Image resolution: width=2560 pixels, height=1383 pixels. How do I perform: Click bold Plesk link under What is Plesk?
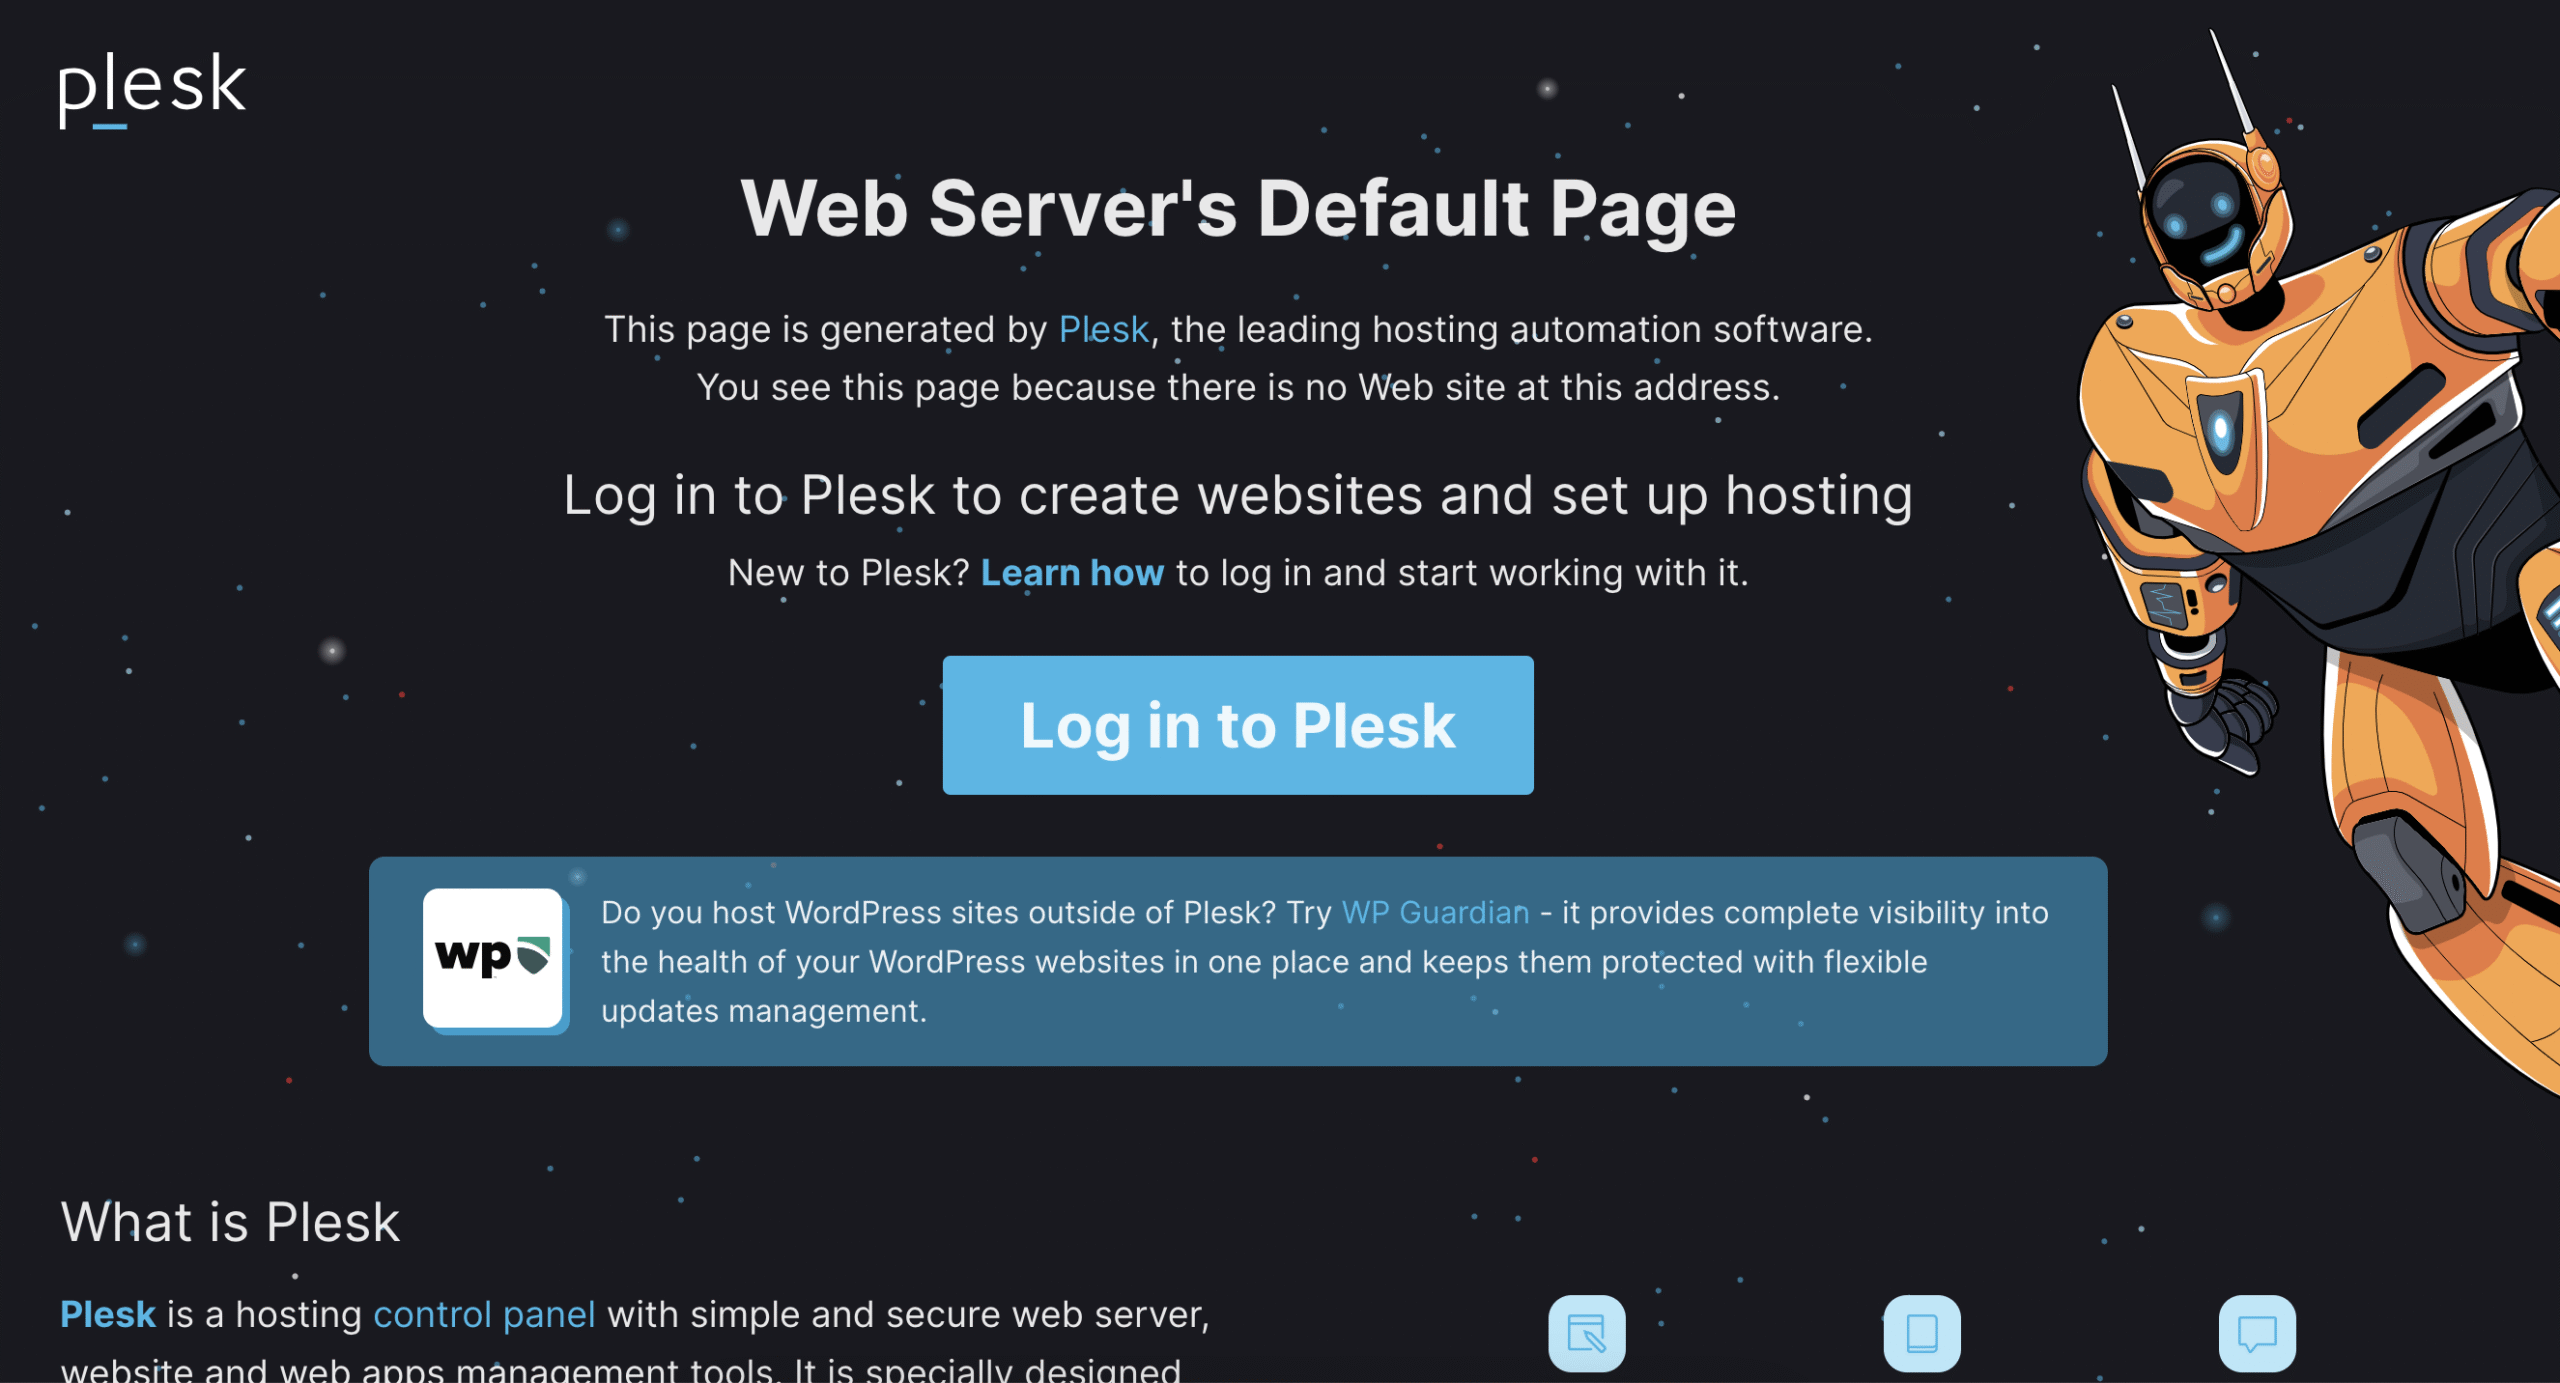click(x=108, y=1314)
